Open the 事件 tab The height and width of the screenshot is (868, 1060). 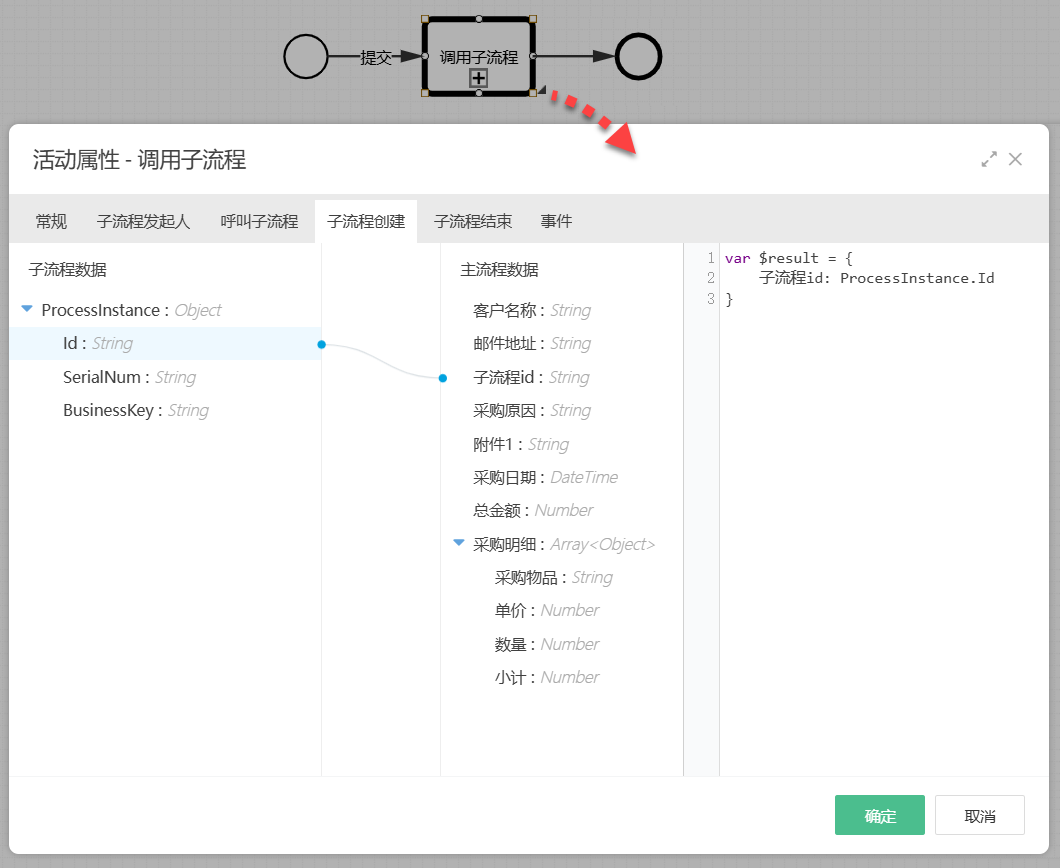[556, 221]
